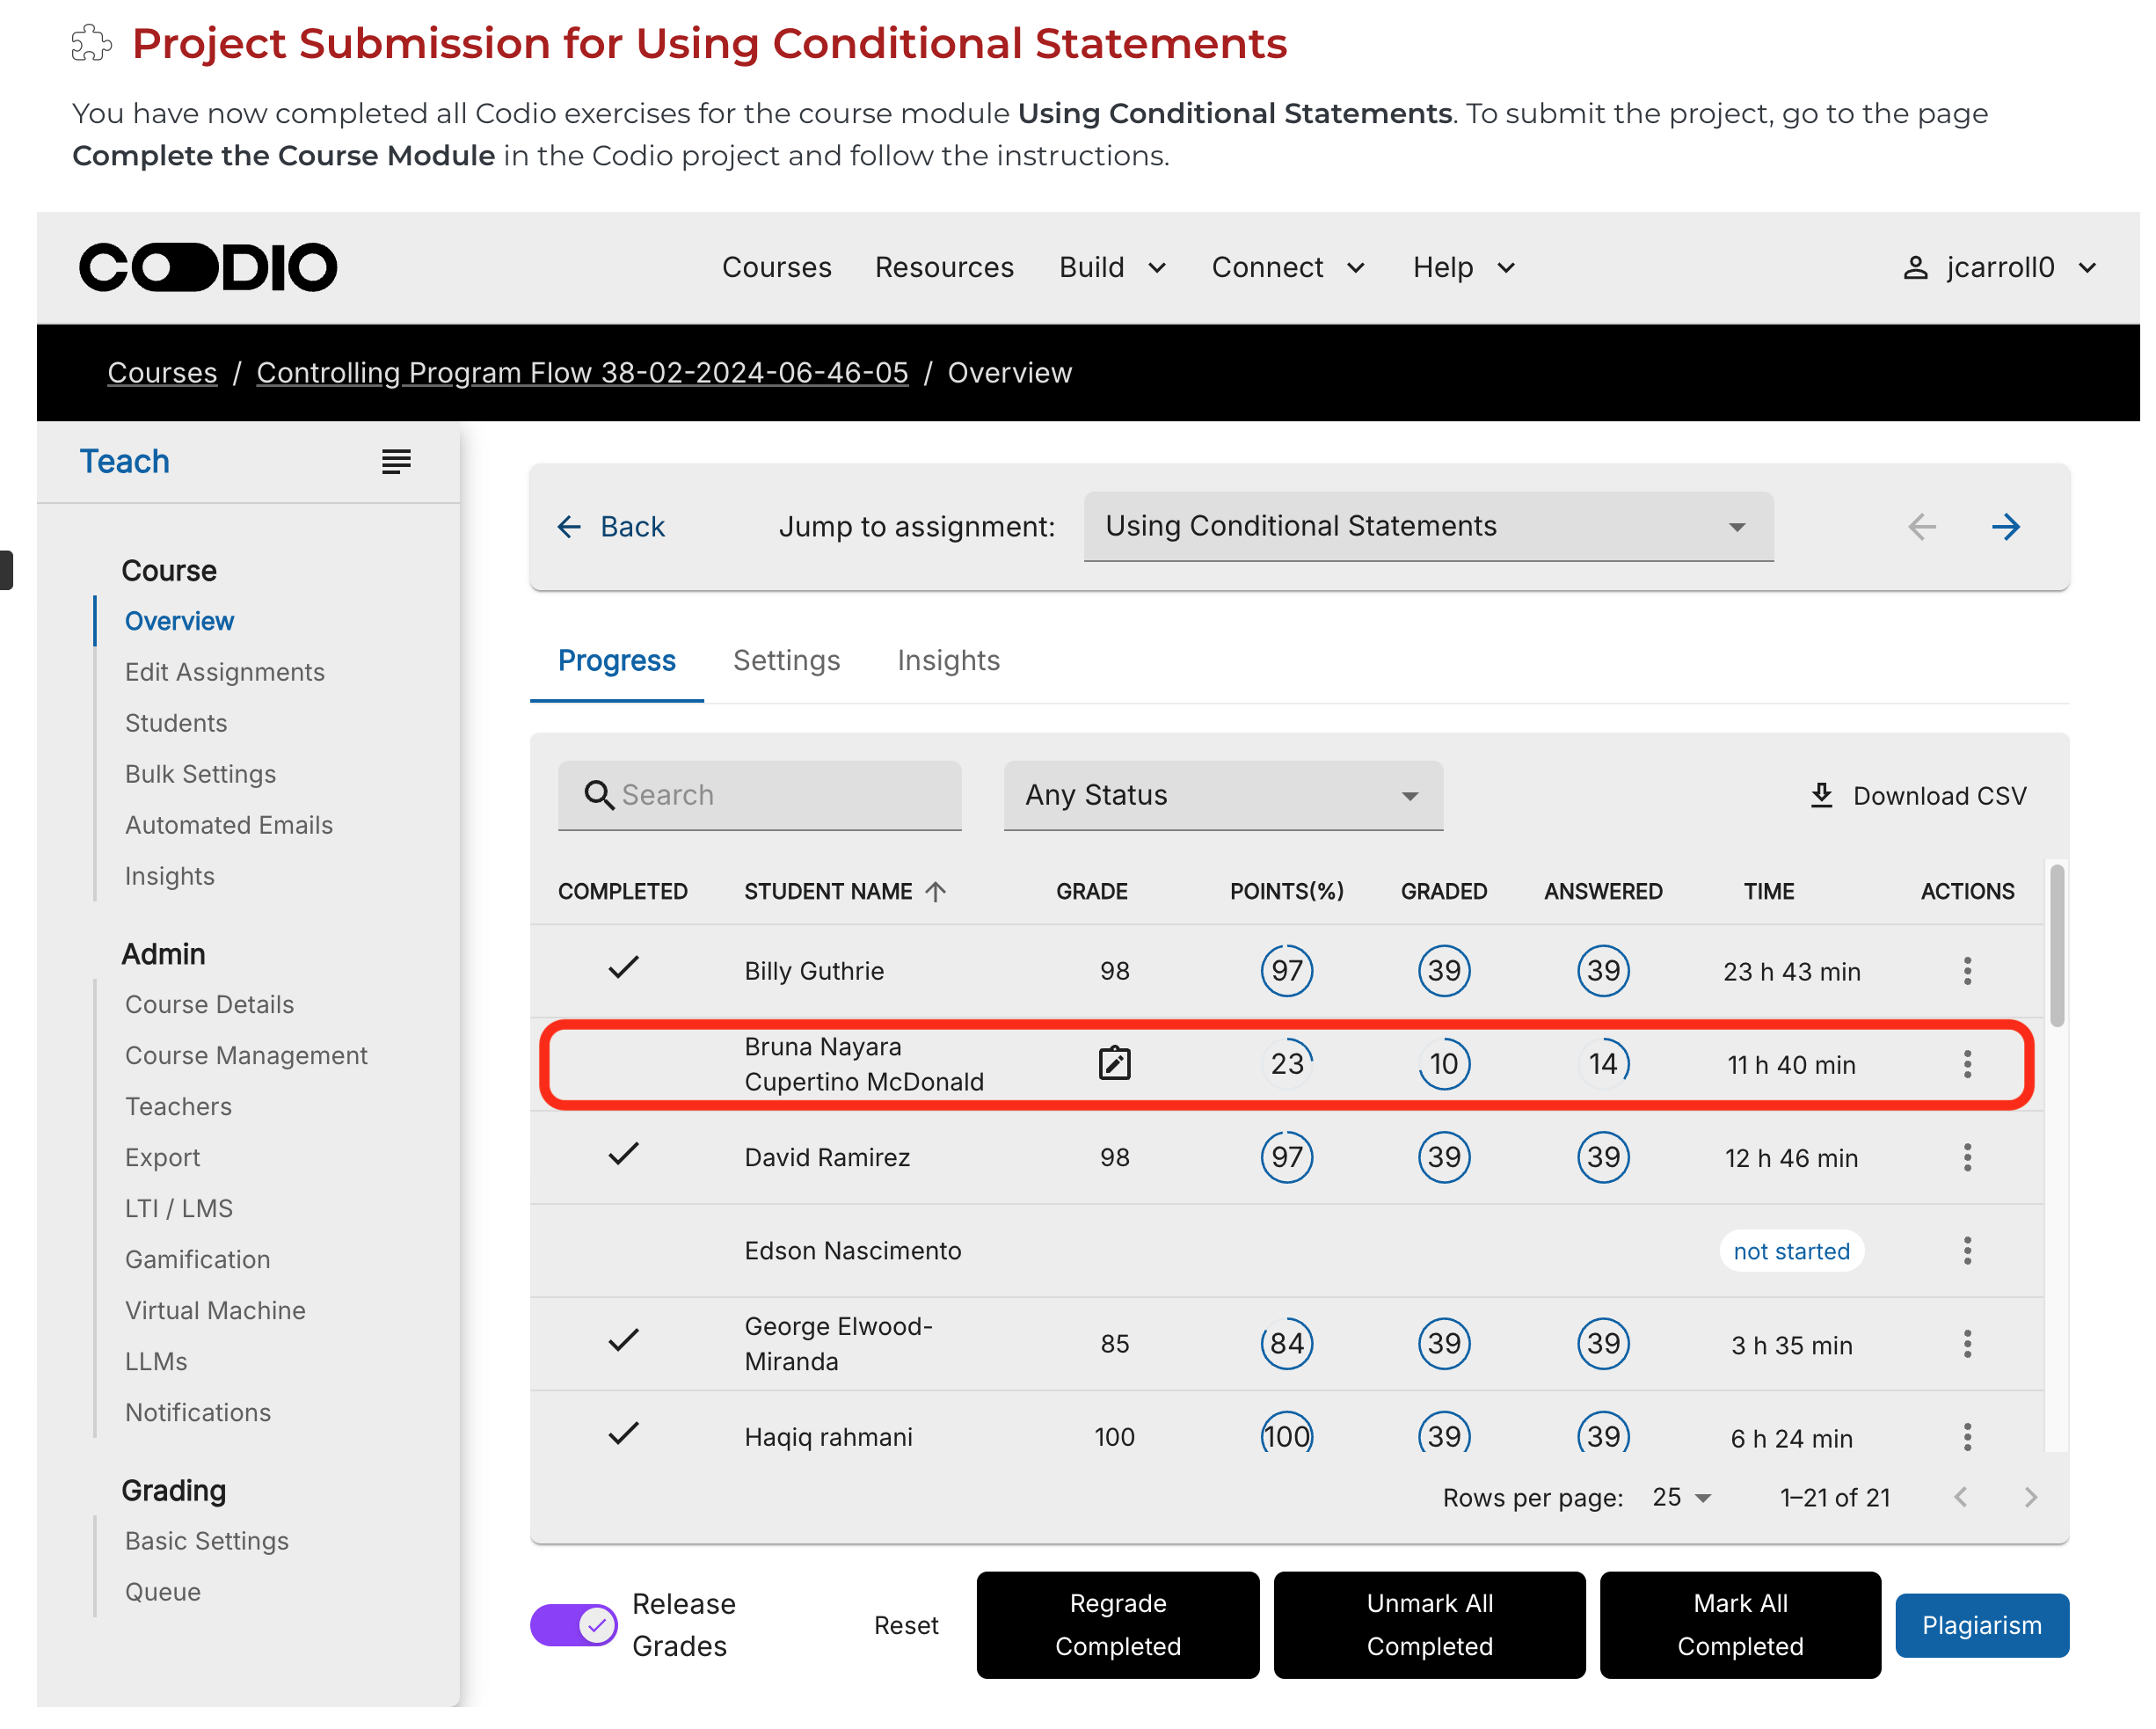
Task: Click the Courses breadcrumb link
Action: (x=162, y=372)
